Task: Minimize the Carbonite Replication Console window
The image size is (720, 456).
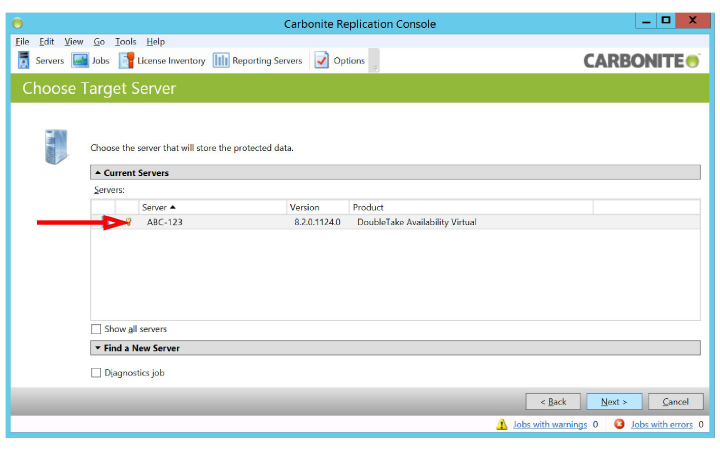Action: click(646, 21)
